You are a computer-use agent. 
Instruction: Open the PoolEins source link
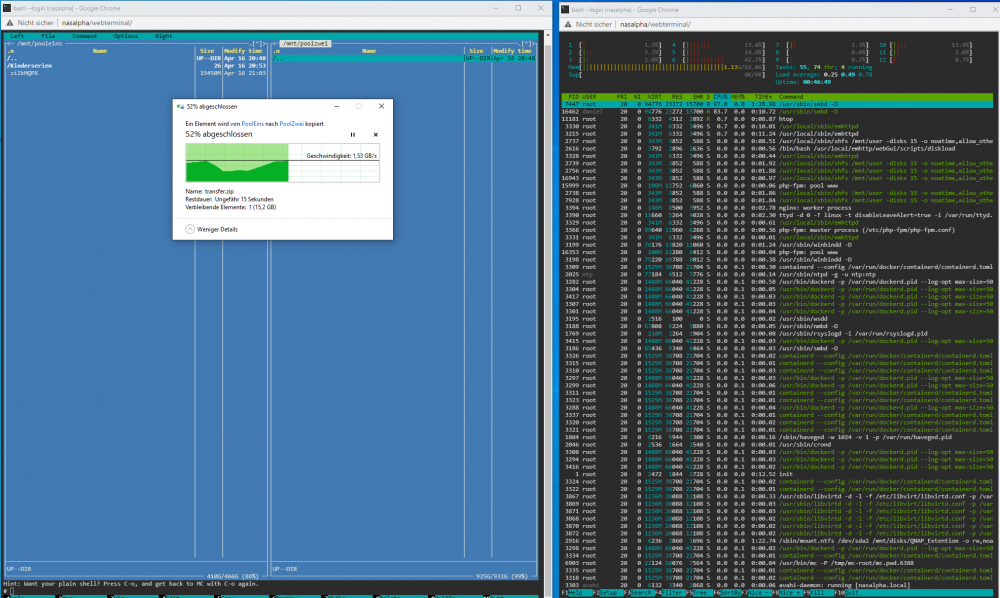click(x=253, y=124)
